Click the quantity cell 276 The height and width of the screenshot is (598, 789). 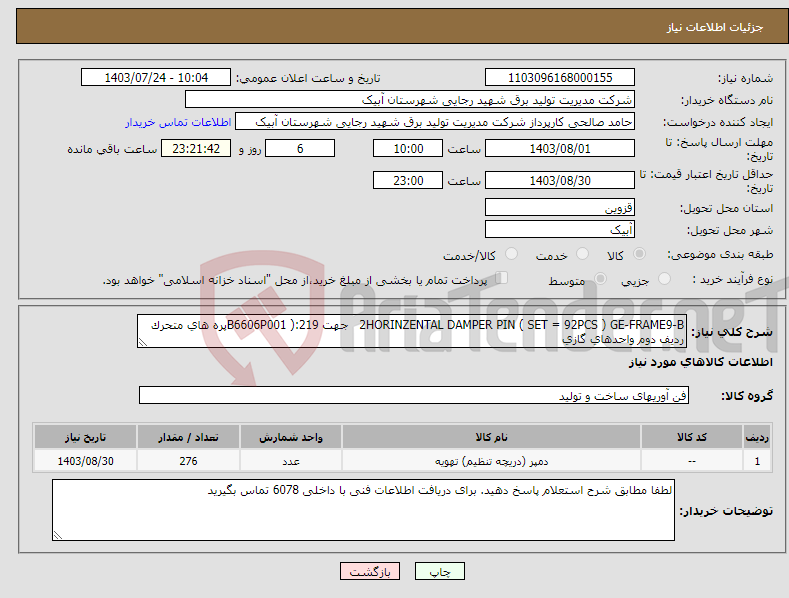click(188, 461)
